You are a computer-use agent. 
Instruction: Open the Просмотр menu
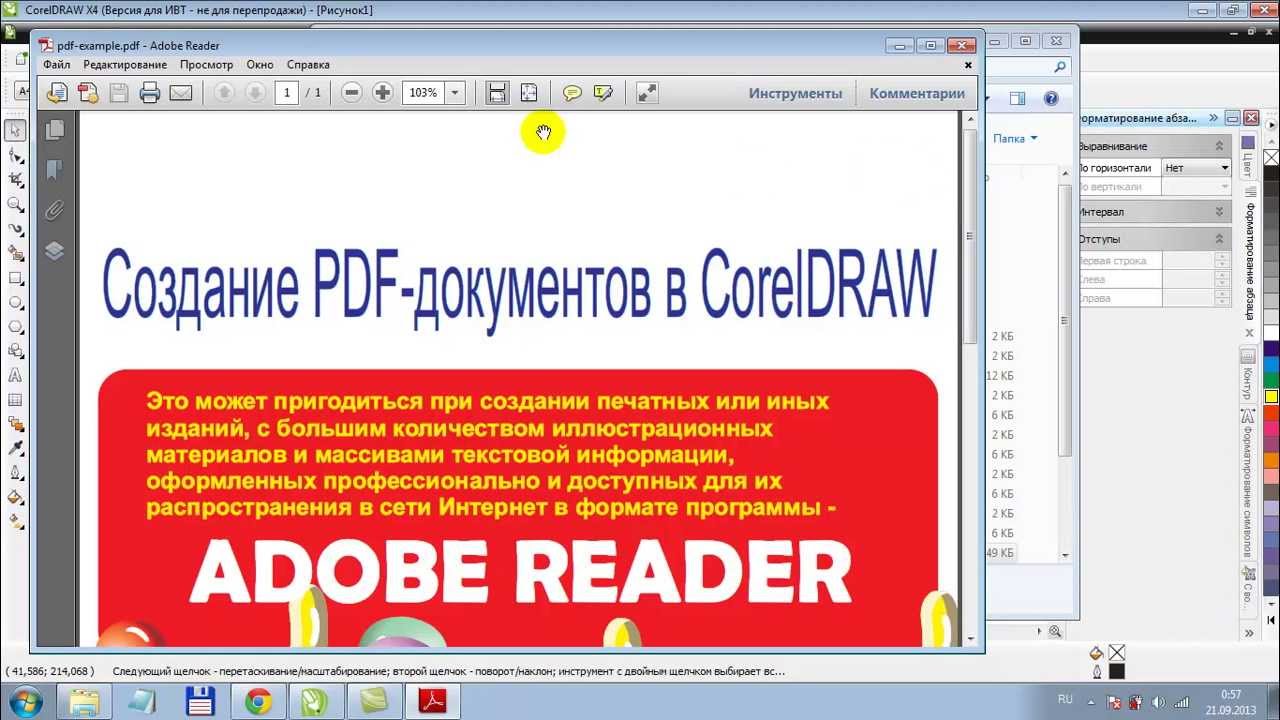click(x=206, y=64)
